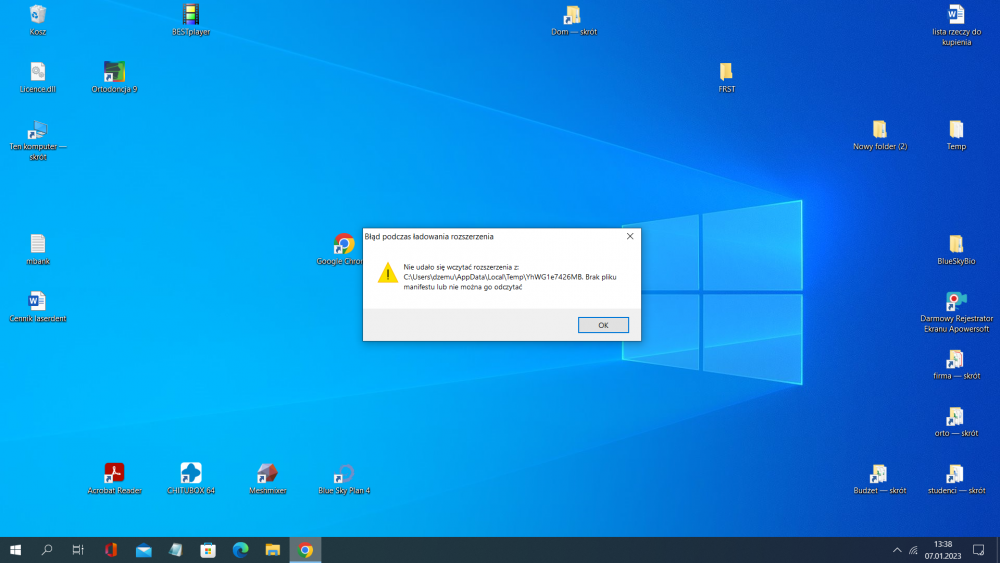Select the Licence.dll file icon
1000x563 pixels.
click(x=38, y=72)
